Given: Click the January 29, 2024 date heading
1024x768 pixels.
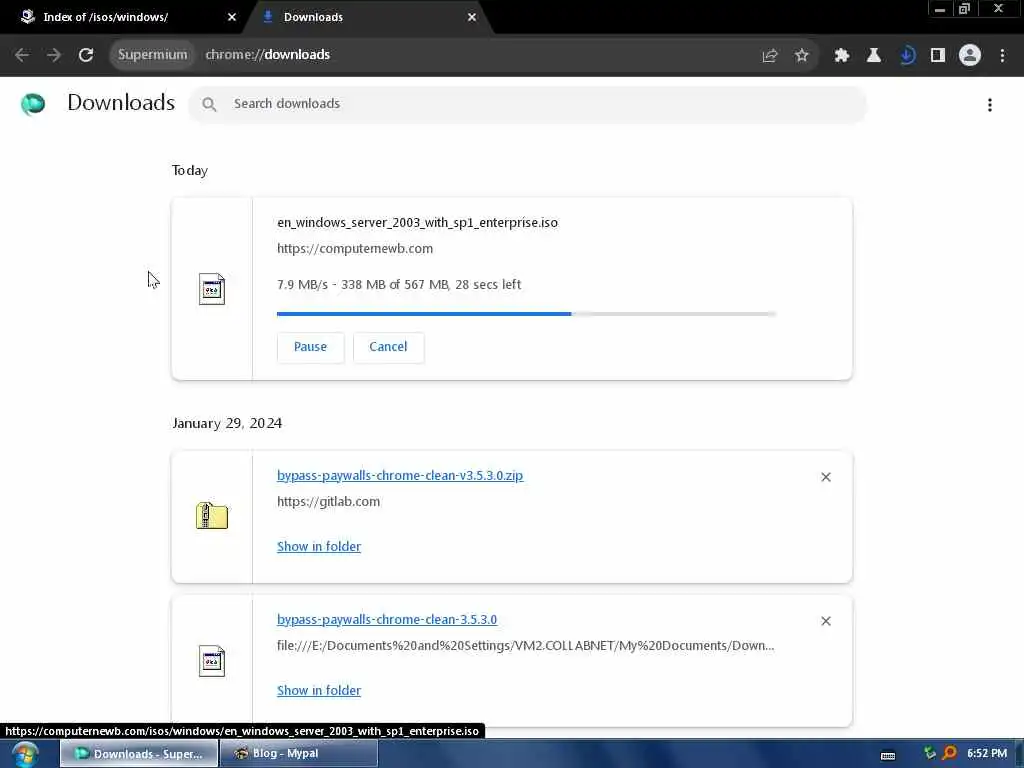Looking at the screenshot, I should [227, 423].
